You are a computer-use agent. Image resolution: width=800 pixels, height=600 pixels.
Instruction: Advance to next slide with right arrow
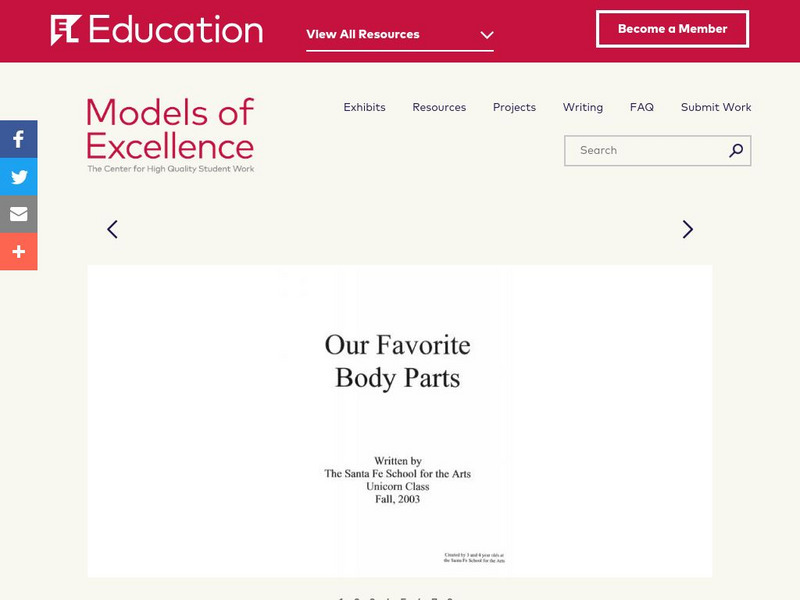(687, 229)
